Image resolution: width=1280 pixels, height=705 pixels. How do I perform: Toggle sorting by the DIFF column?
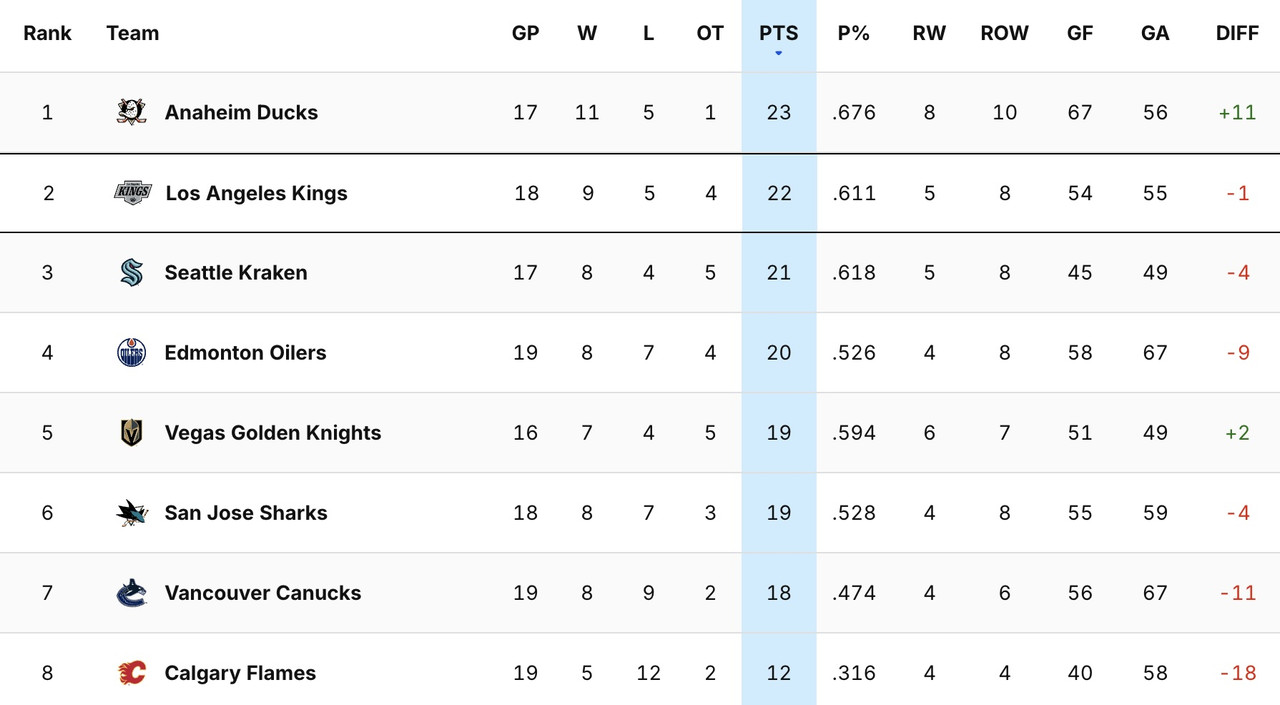coord(1237,33)
